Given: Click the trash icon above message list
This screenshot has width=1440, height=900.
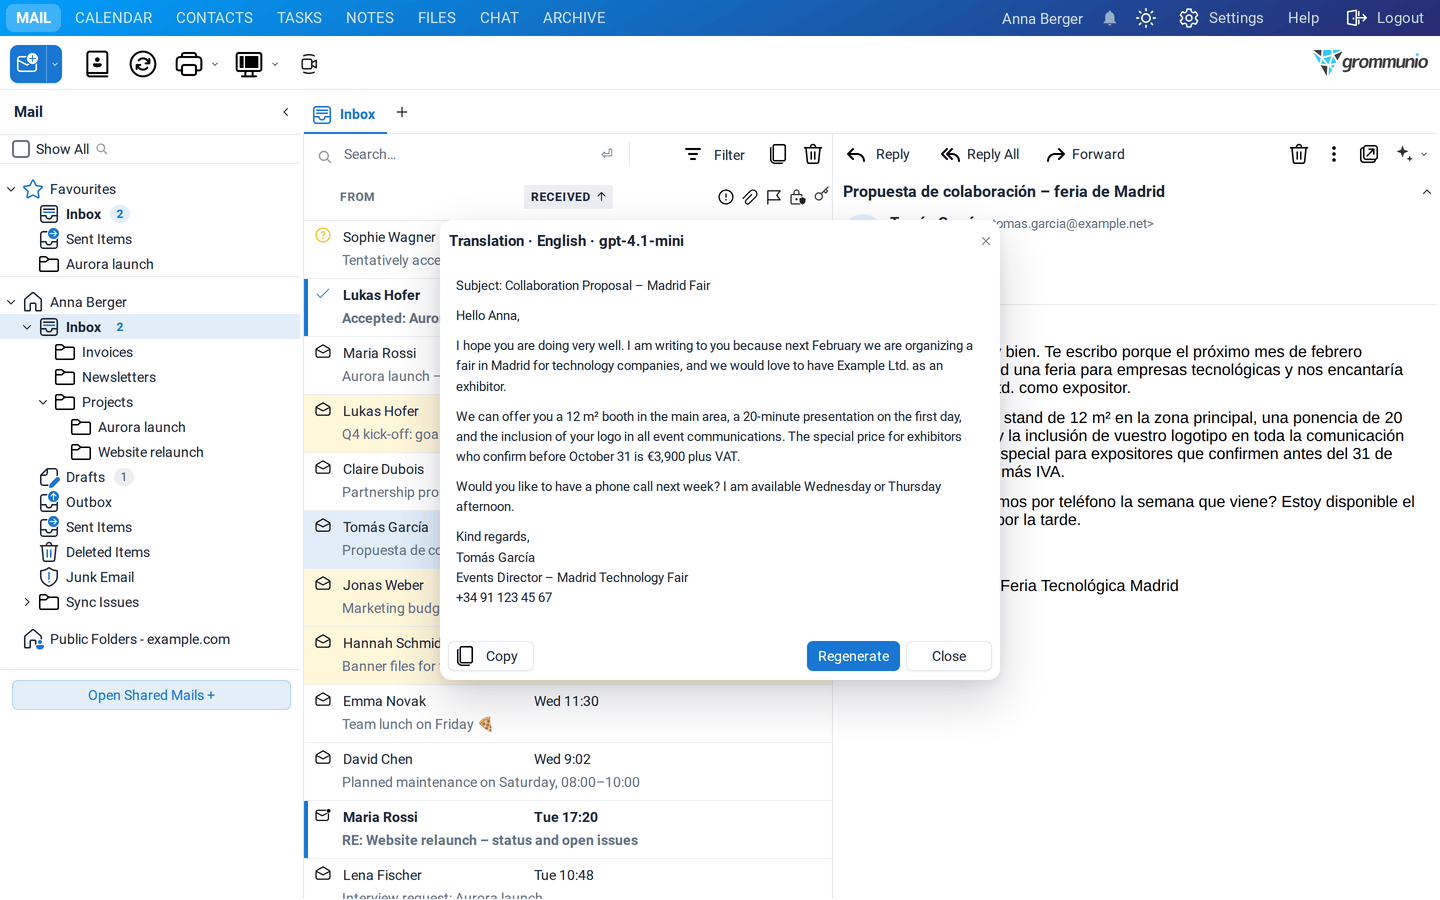Looking at the screenshot, I should [813, 154].
